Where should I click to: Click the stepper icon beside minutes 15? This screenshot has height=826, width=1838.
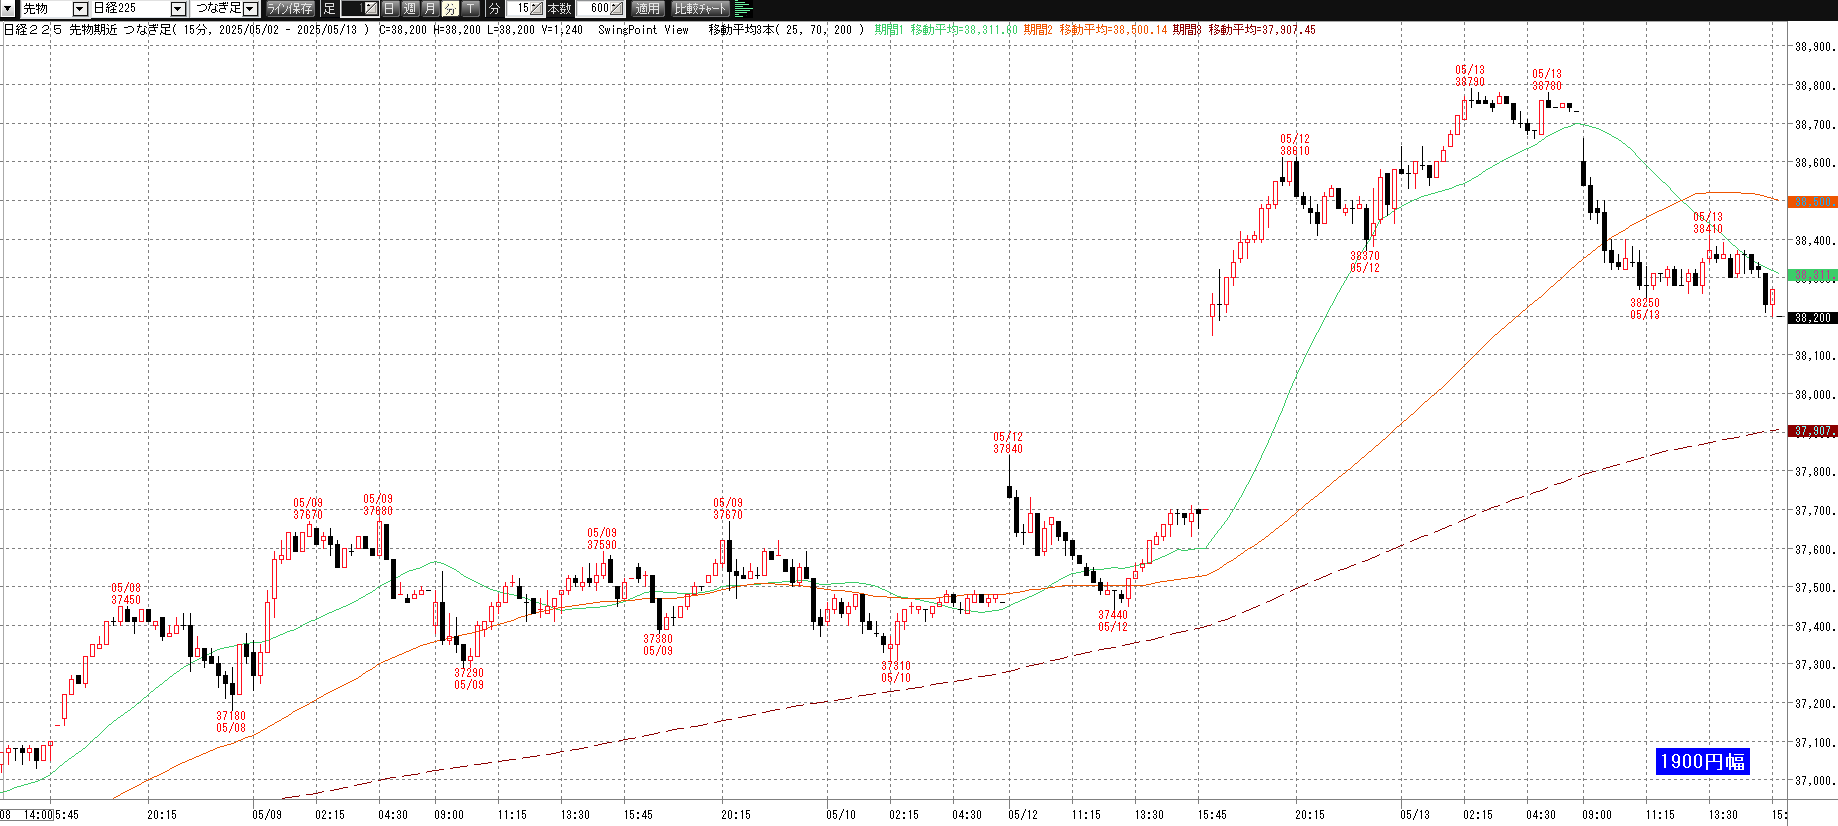point(537,8)
